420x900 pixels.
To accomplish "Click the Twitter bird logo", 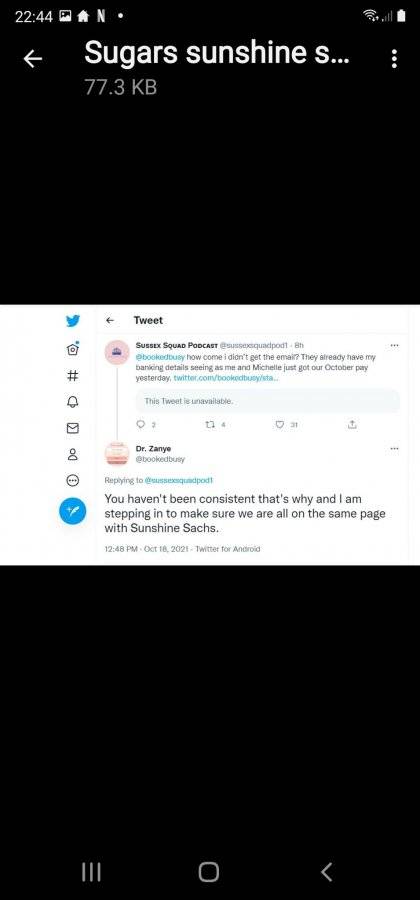I will pos(73,321).
